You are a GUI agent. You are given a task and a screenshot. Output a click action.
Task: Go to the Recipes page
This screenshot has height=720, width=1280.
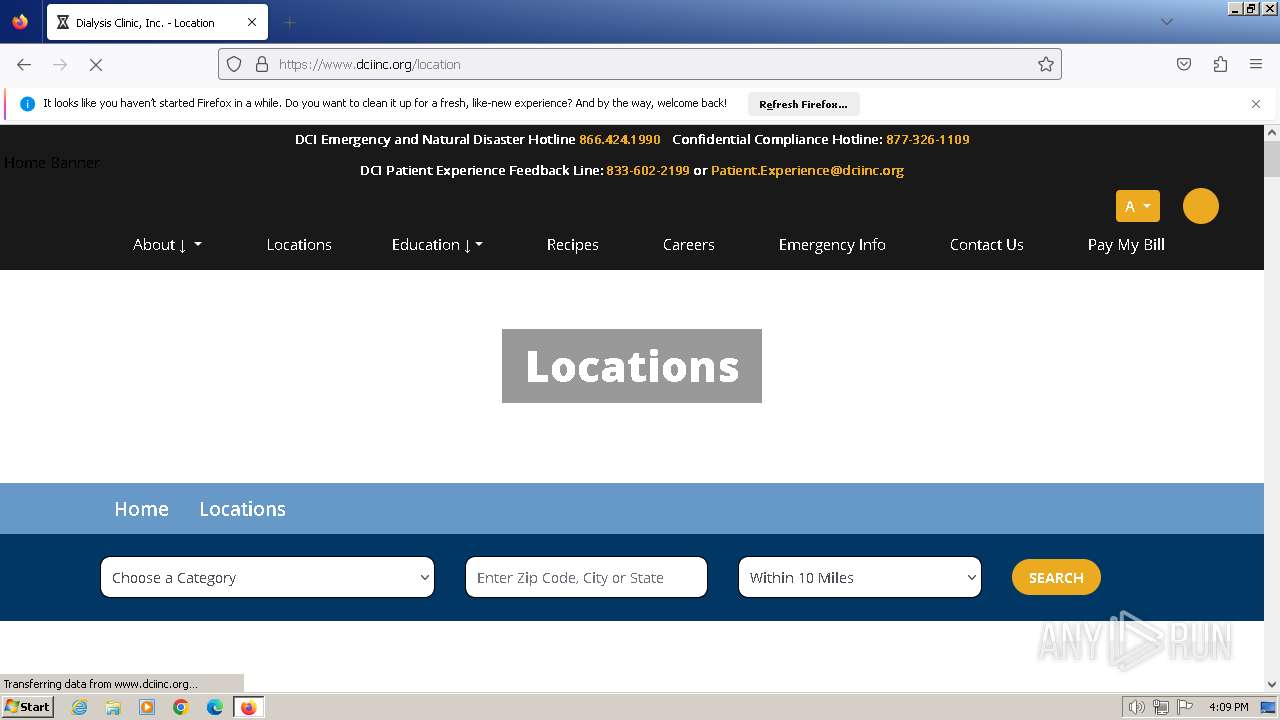tap(572, 244)
